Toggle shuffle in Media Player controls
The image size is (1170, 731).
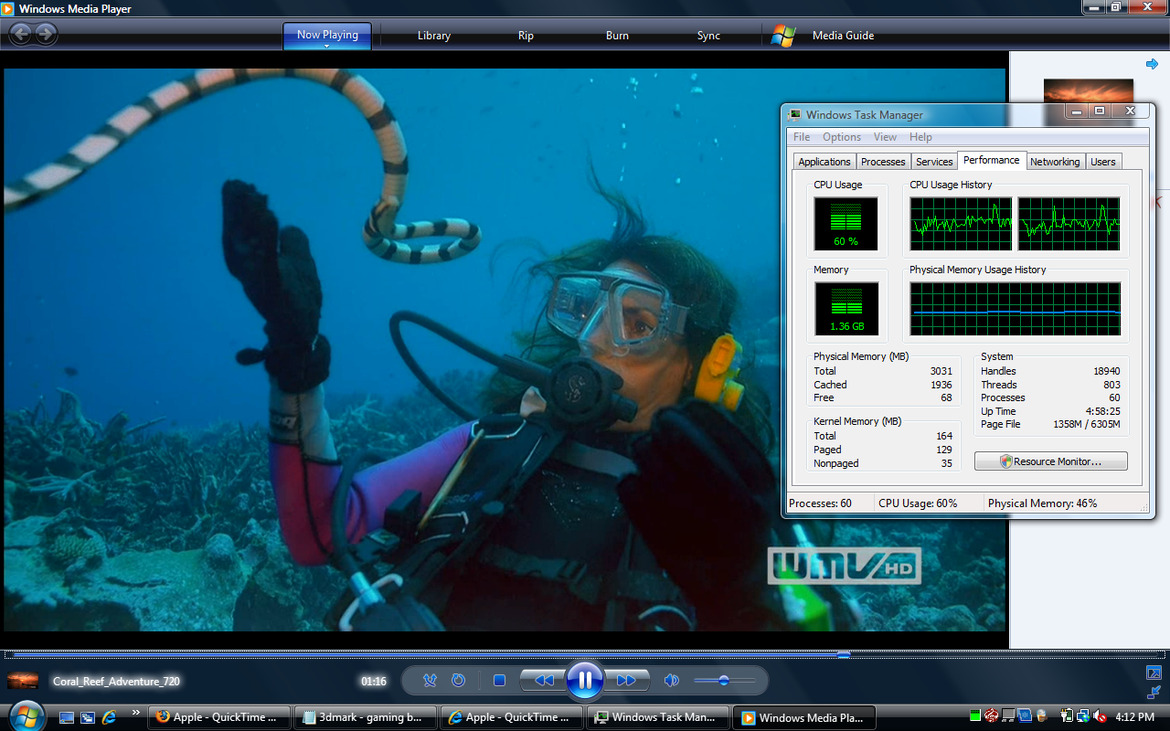point(430,680)
